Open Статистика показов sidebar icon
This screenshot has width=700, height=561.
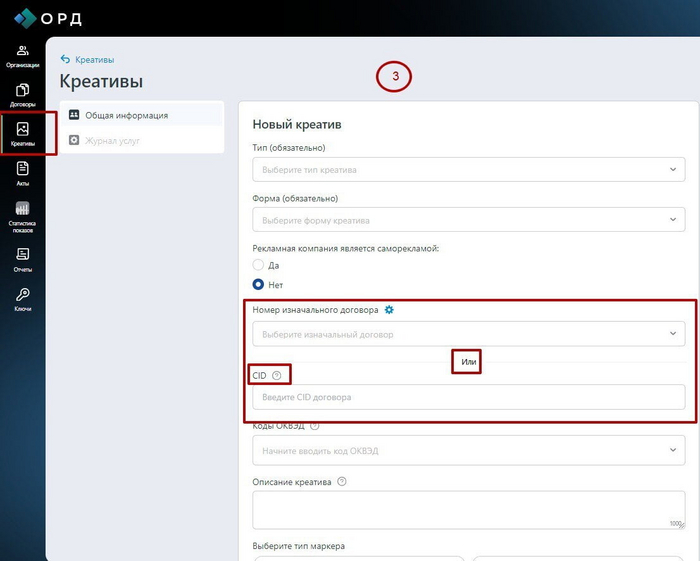[x=22, y=214]
